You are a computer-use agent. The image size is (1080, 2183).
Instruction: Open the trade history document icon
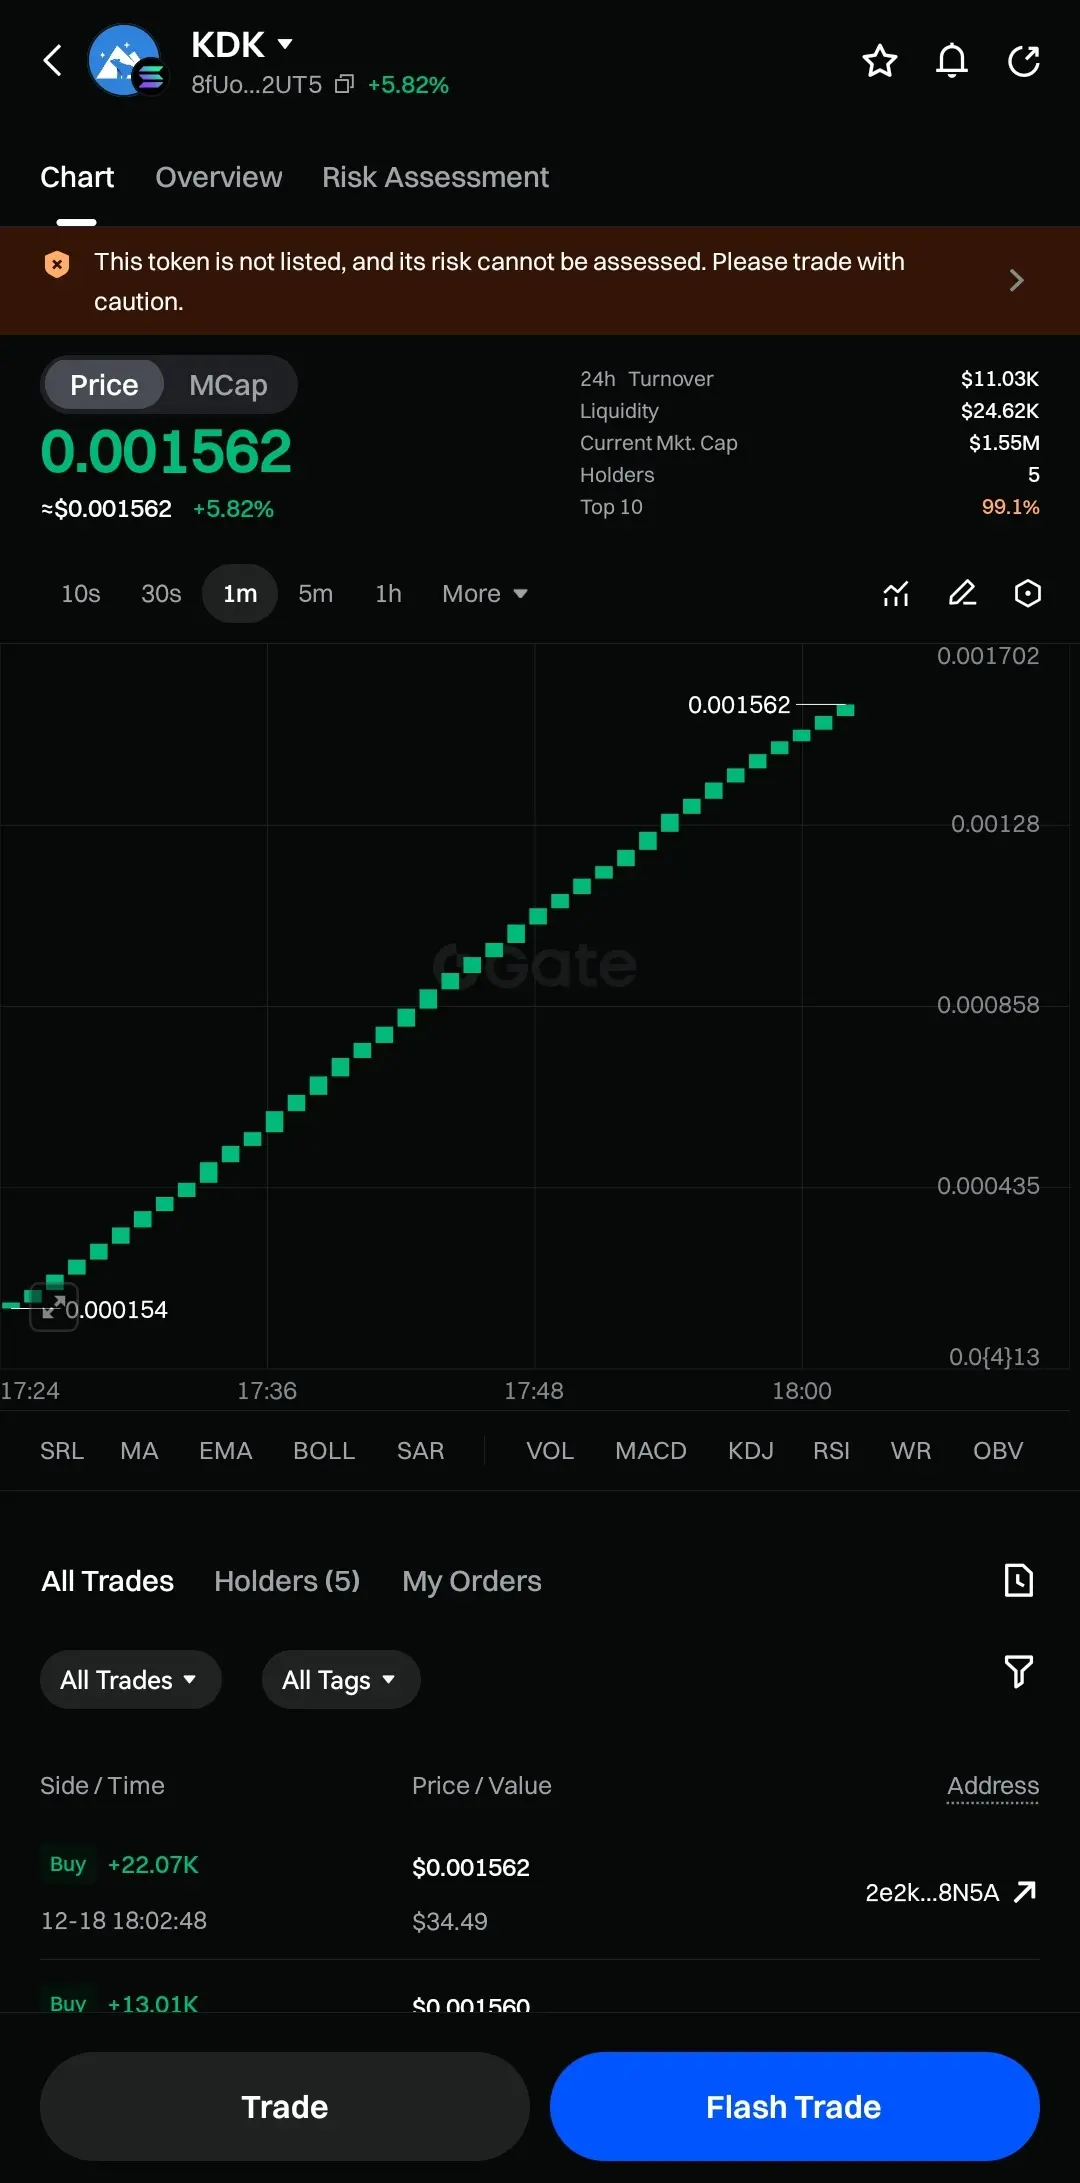[x=1019, y=1580]
